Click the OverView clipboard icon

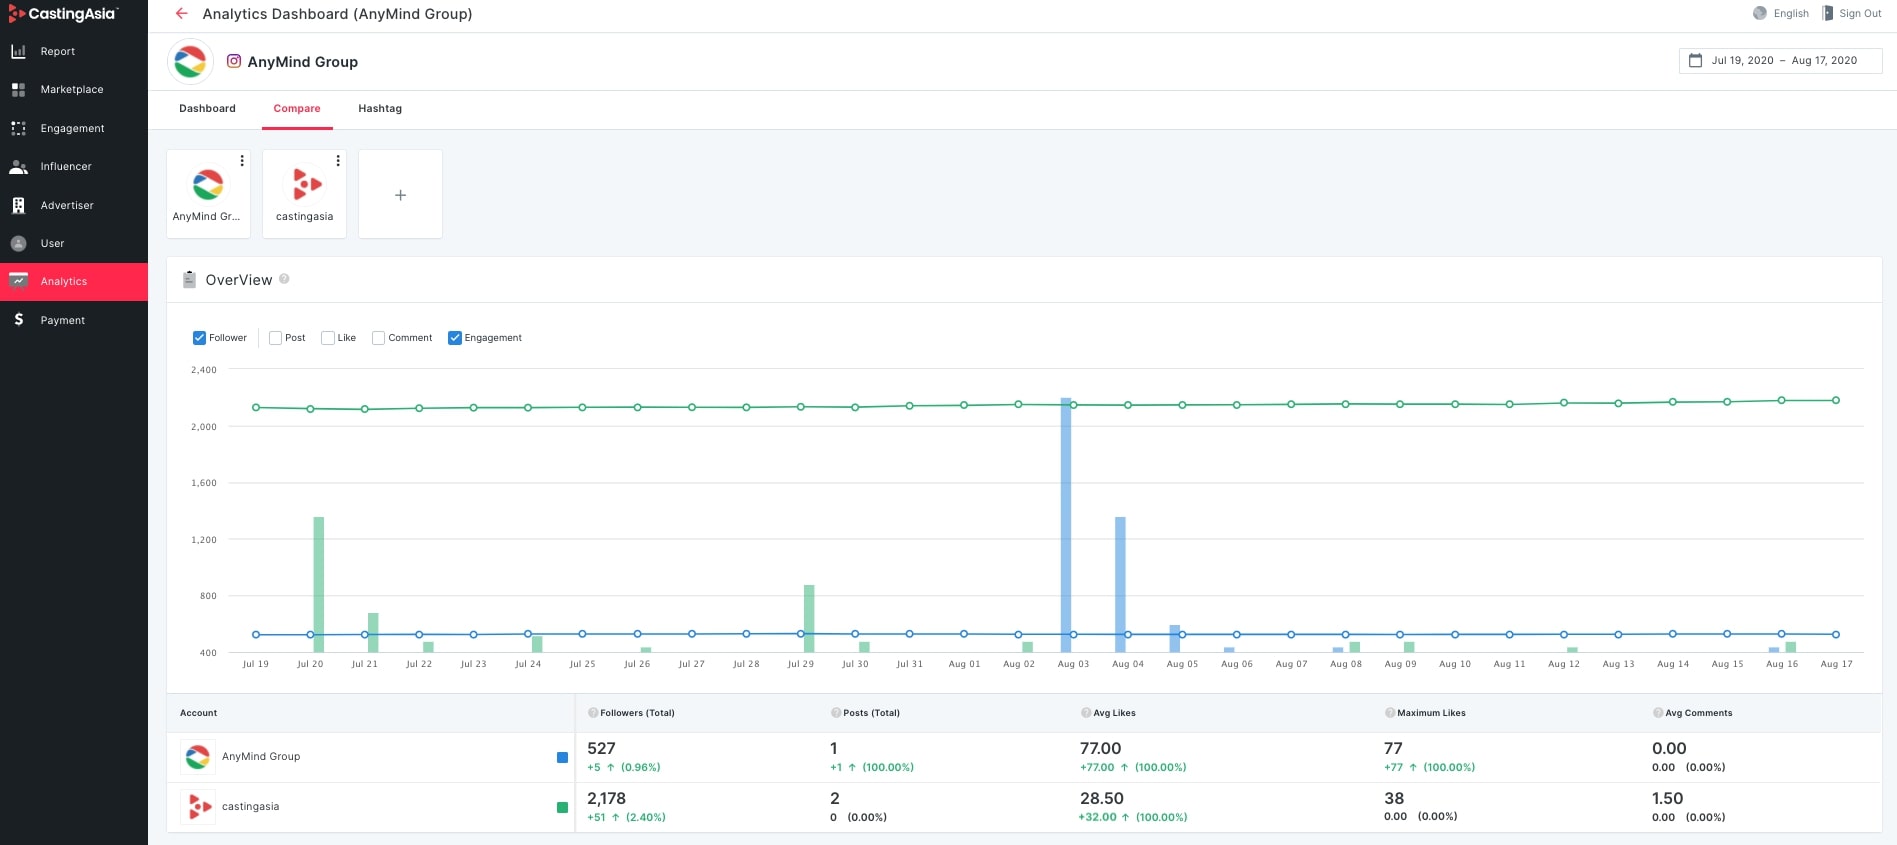coord(189,280)
